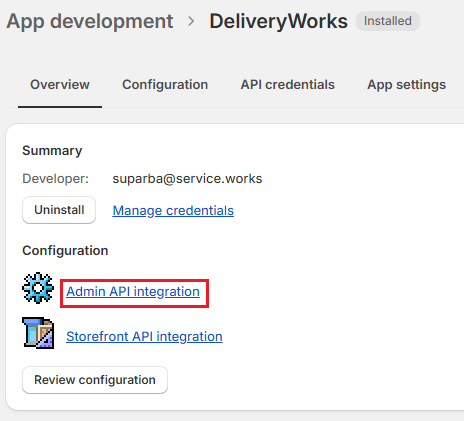Click the Configuration section heading
This screenshot has height=421, width=464.
coord(65,251)
